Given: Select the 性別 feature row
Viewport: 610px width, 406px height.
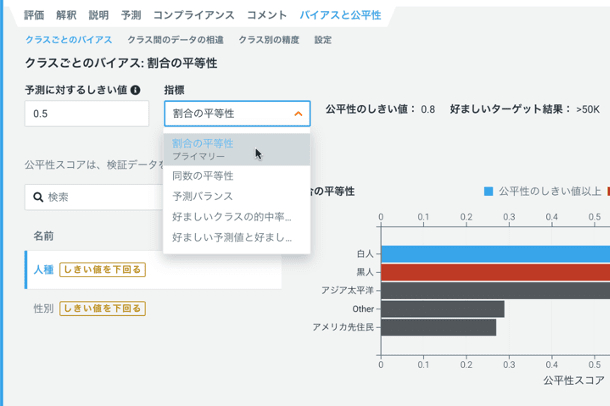Looking at the screenshot, I should (x=43, y=308).
